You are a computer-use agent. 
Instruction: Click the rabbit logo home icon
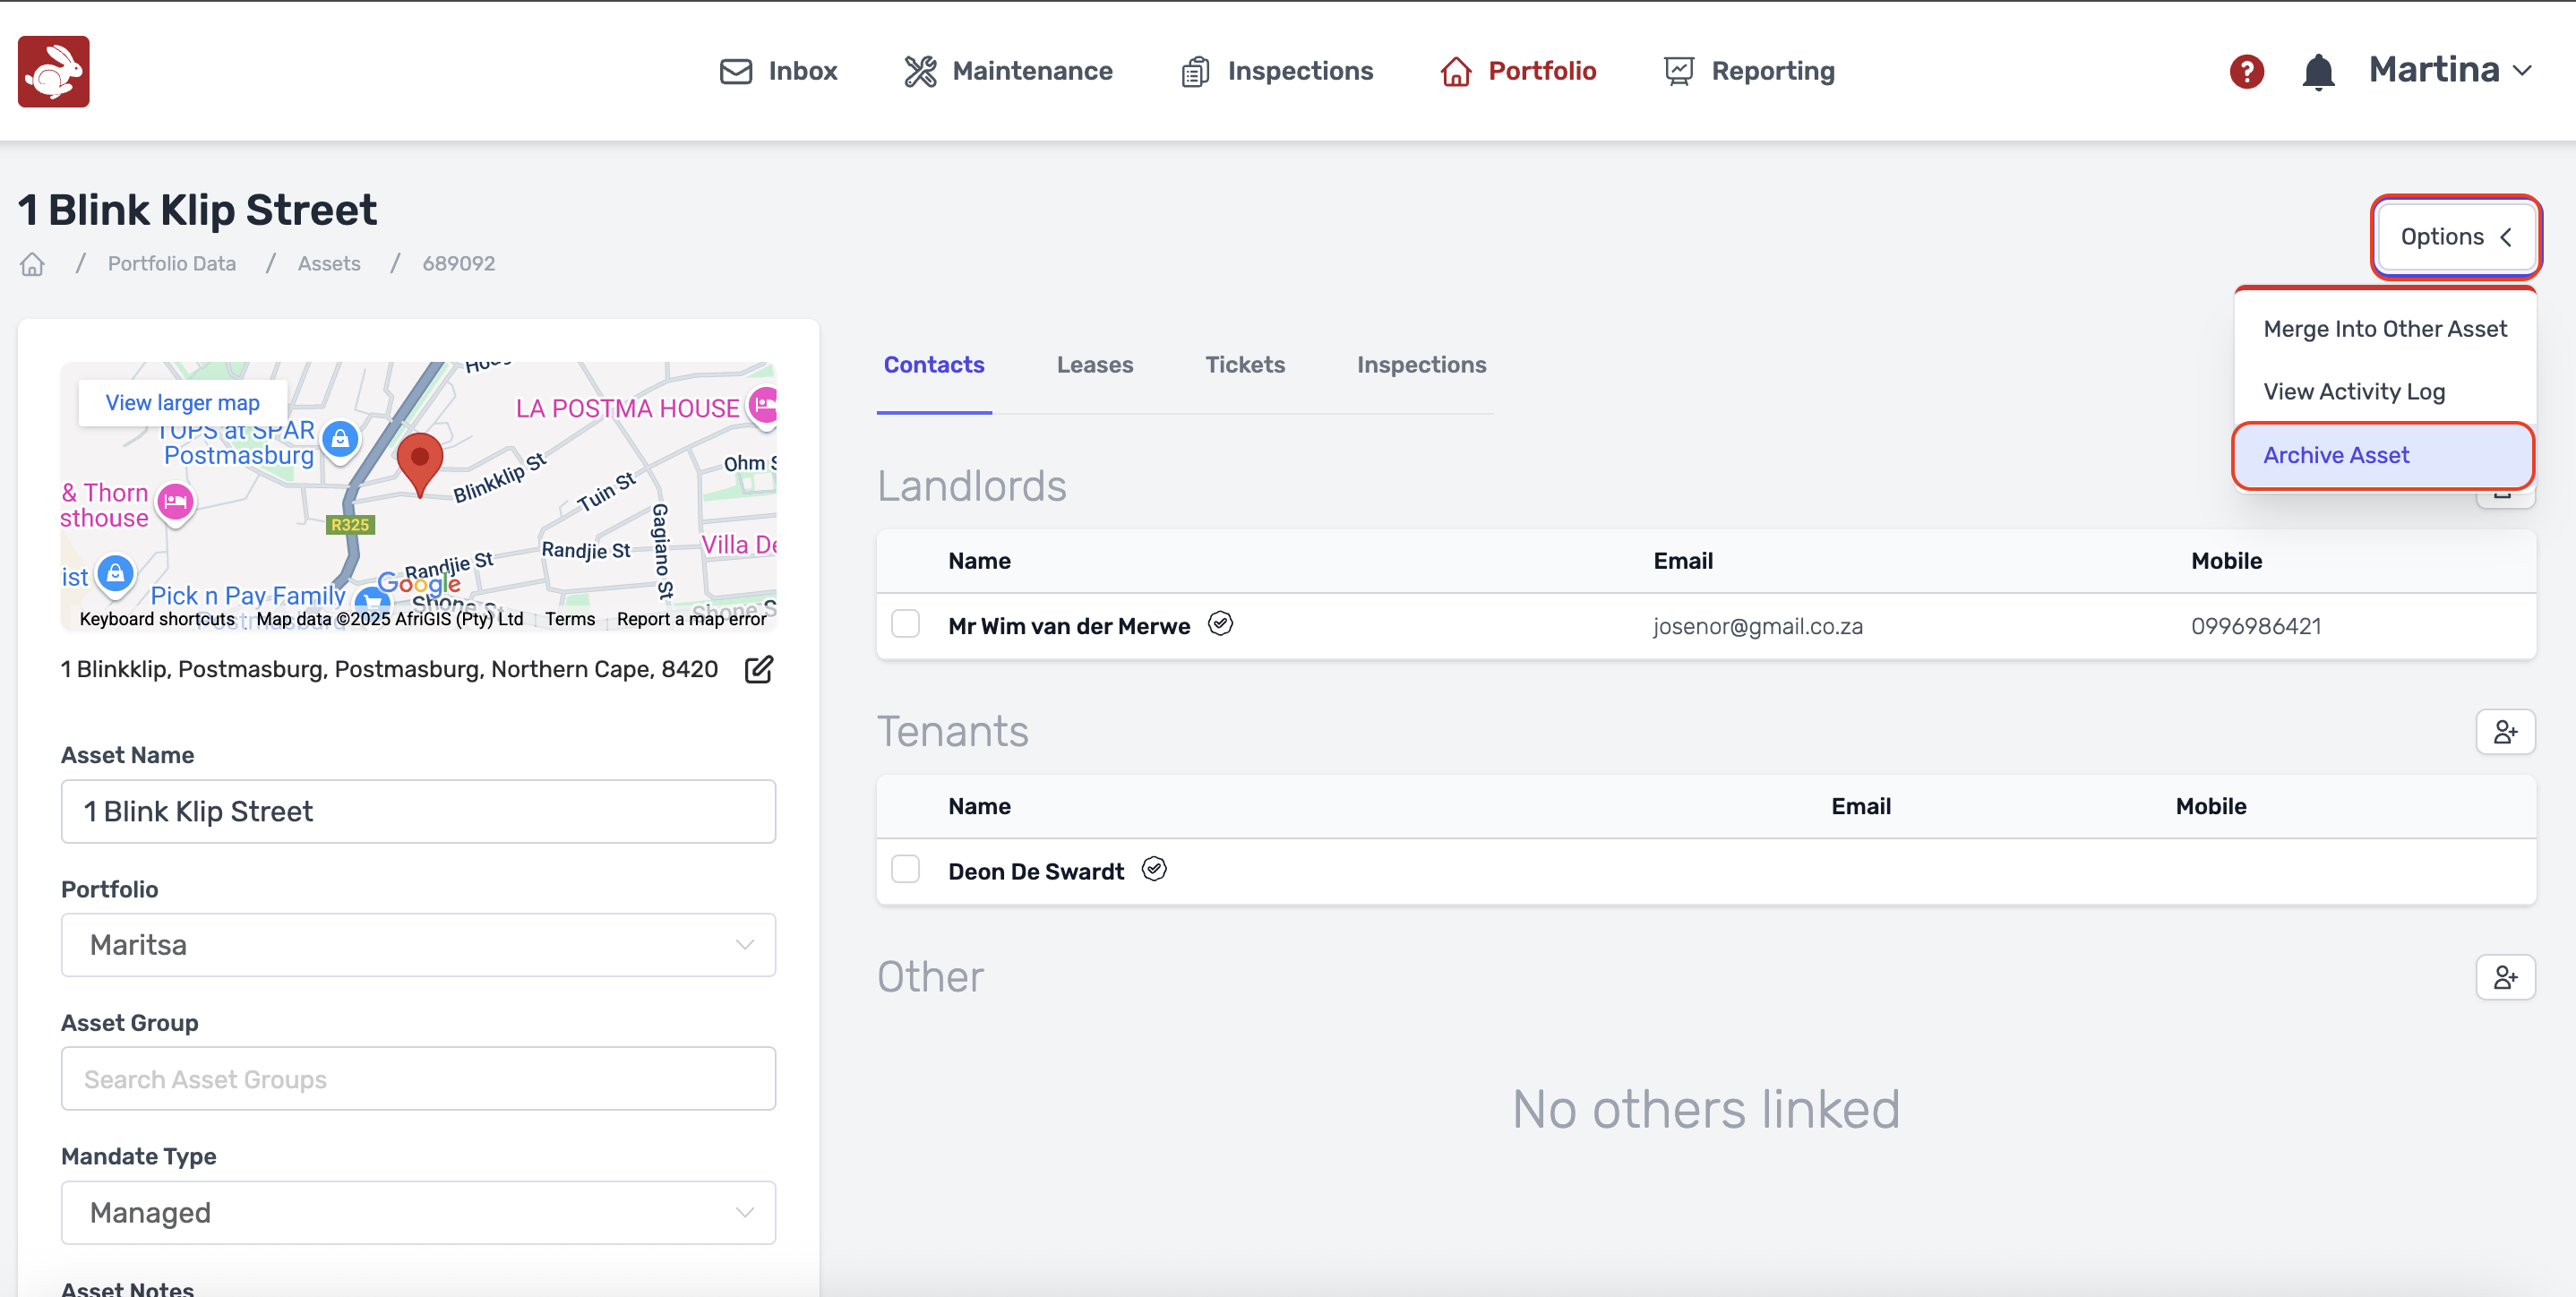click(53, 71)
